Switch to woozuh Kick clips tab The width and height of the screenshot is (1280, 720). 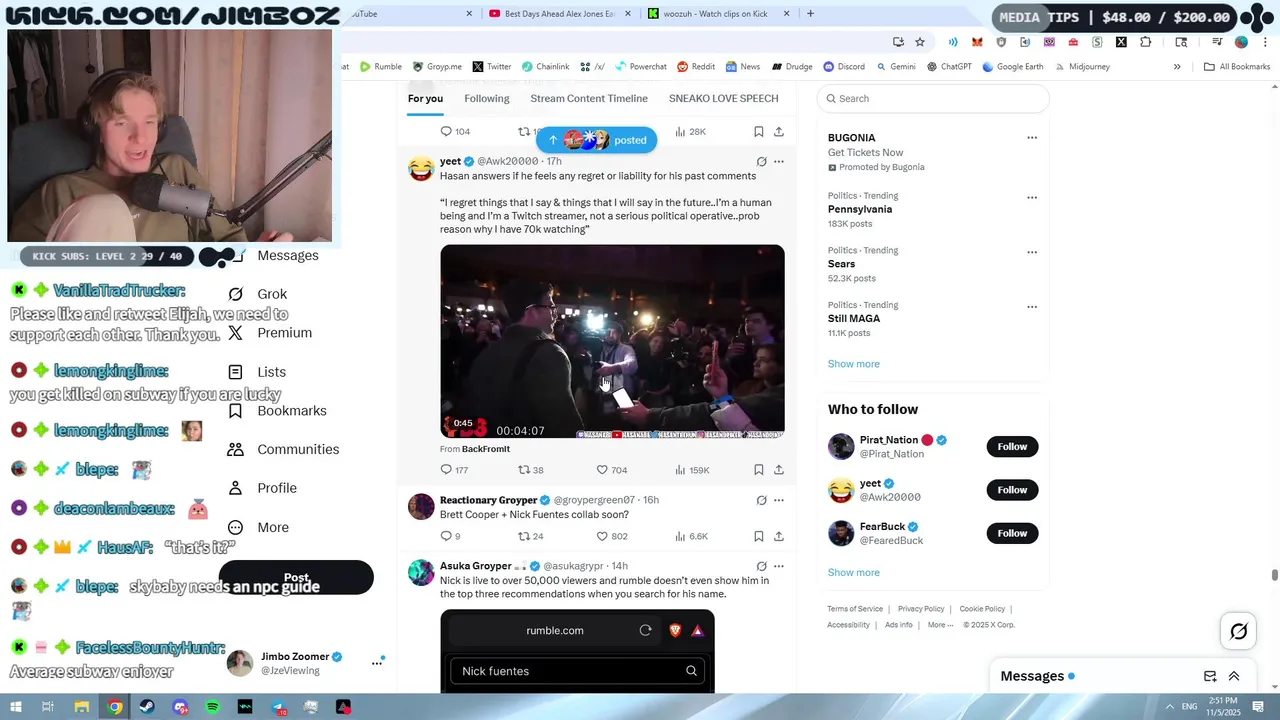pos(718,14)
